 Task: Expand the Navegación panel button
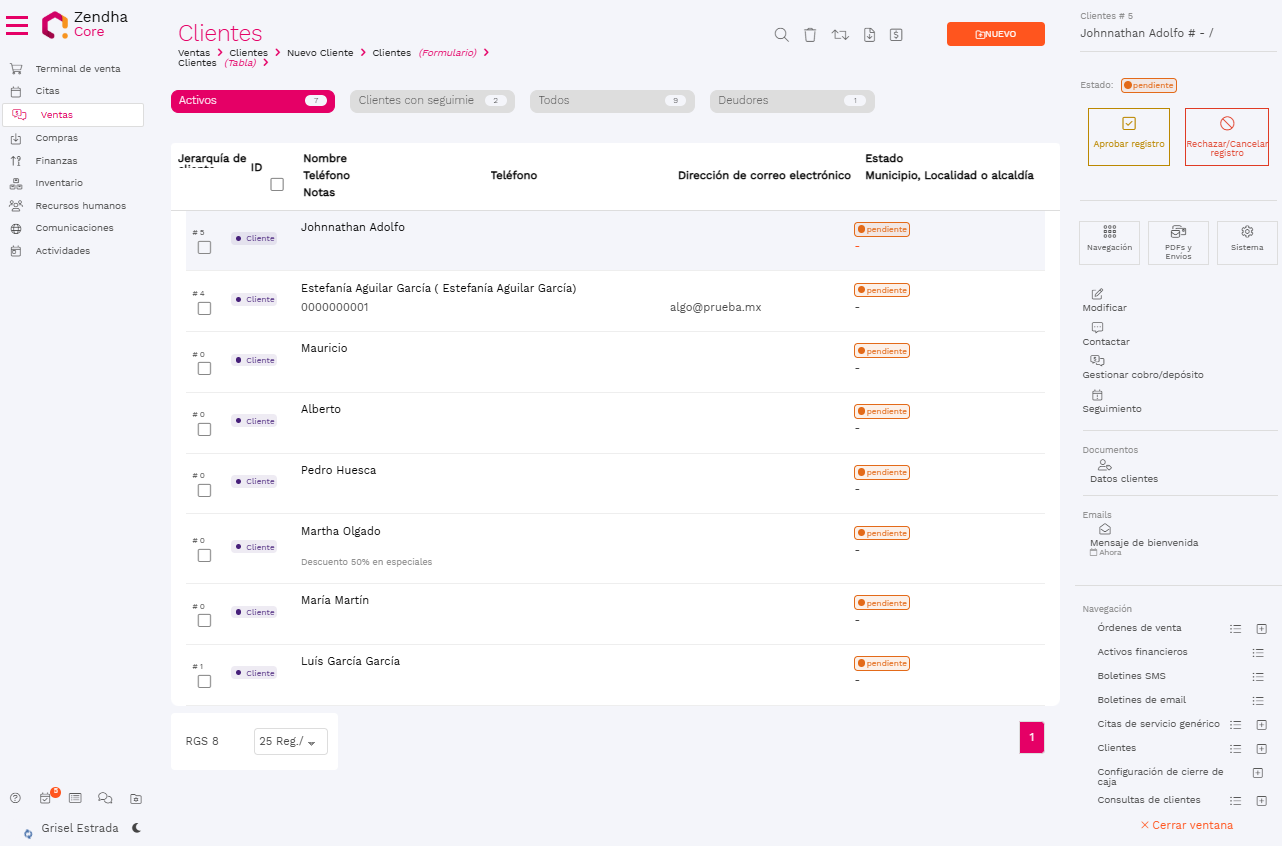tap(1109, 242)
